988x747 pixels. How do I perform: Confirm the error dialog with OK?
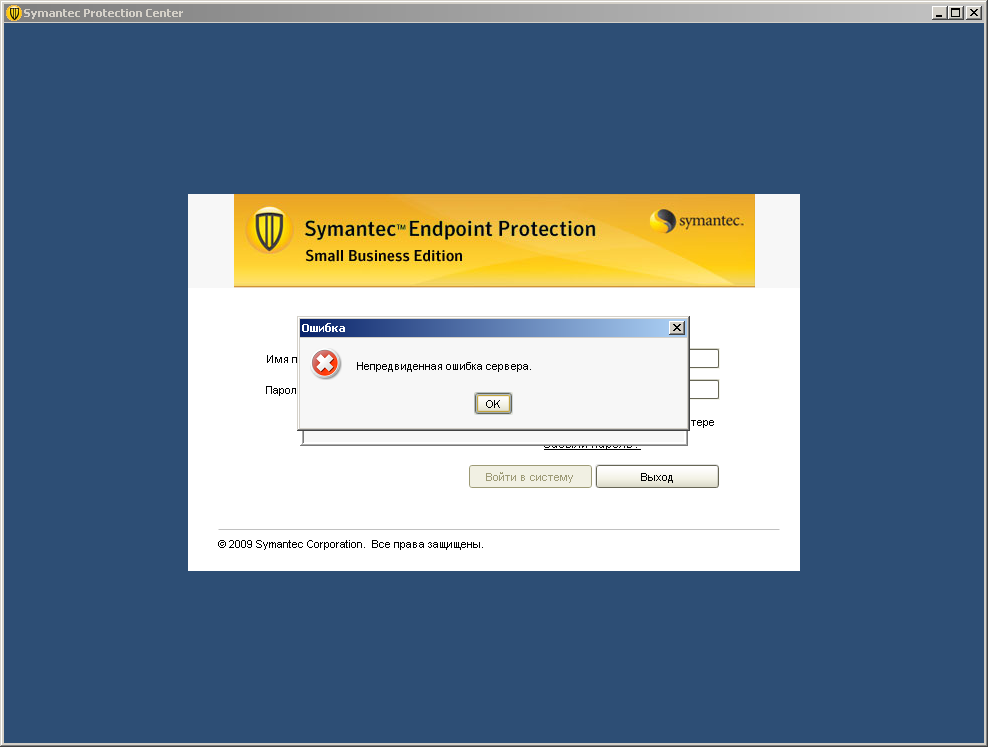[x=493, y=404]
